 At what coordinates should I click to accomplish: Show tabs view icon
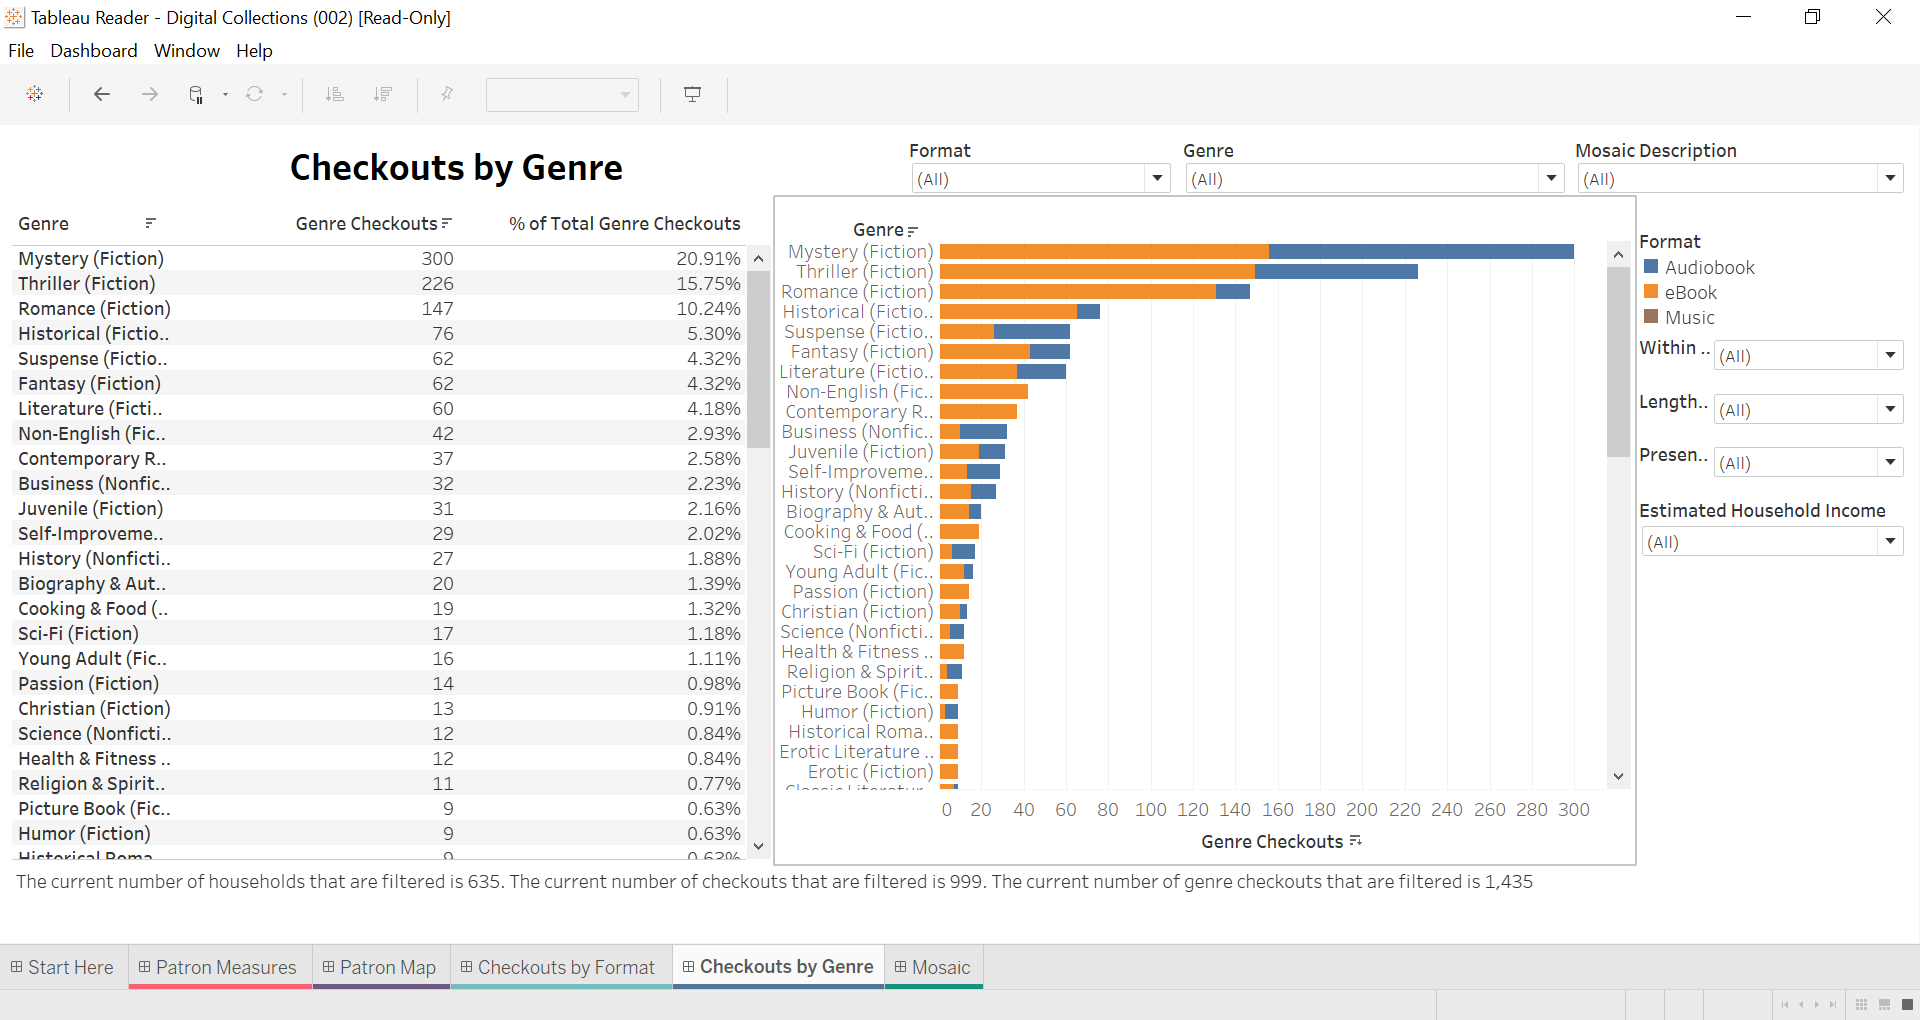coord(1907,1004)
